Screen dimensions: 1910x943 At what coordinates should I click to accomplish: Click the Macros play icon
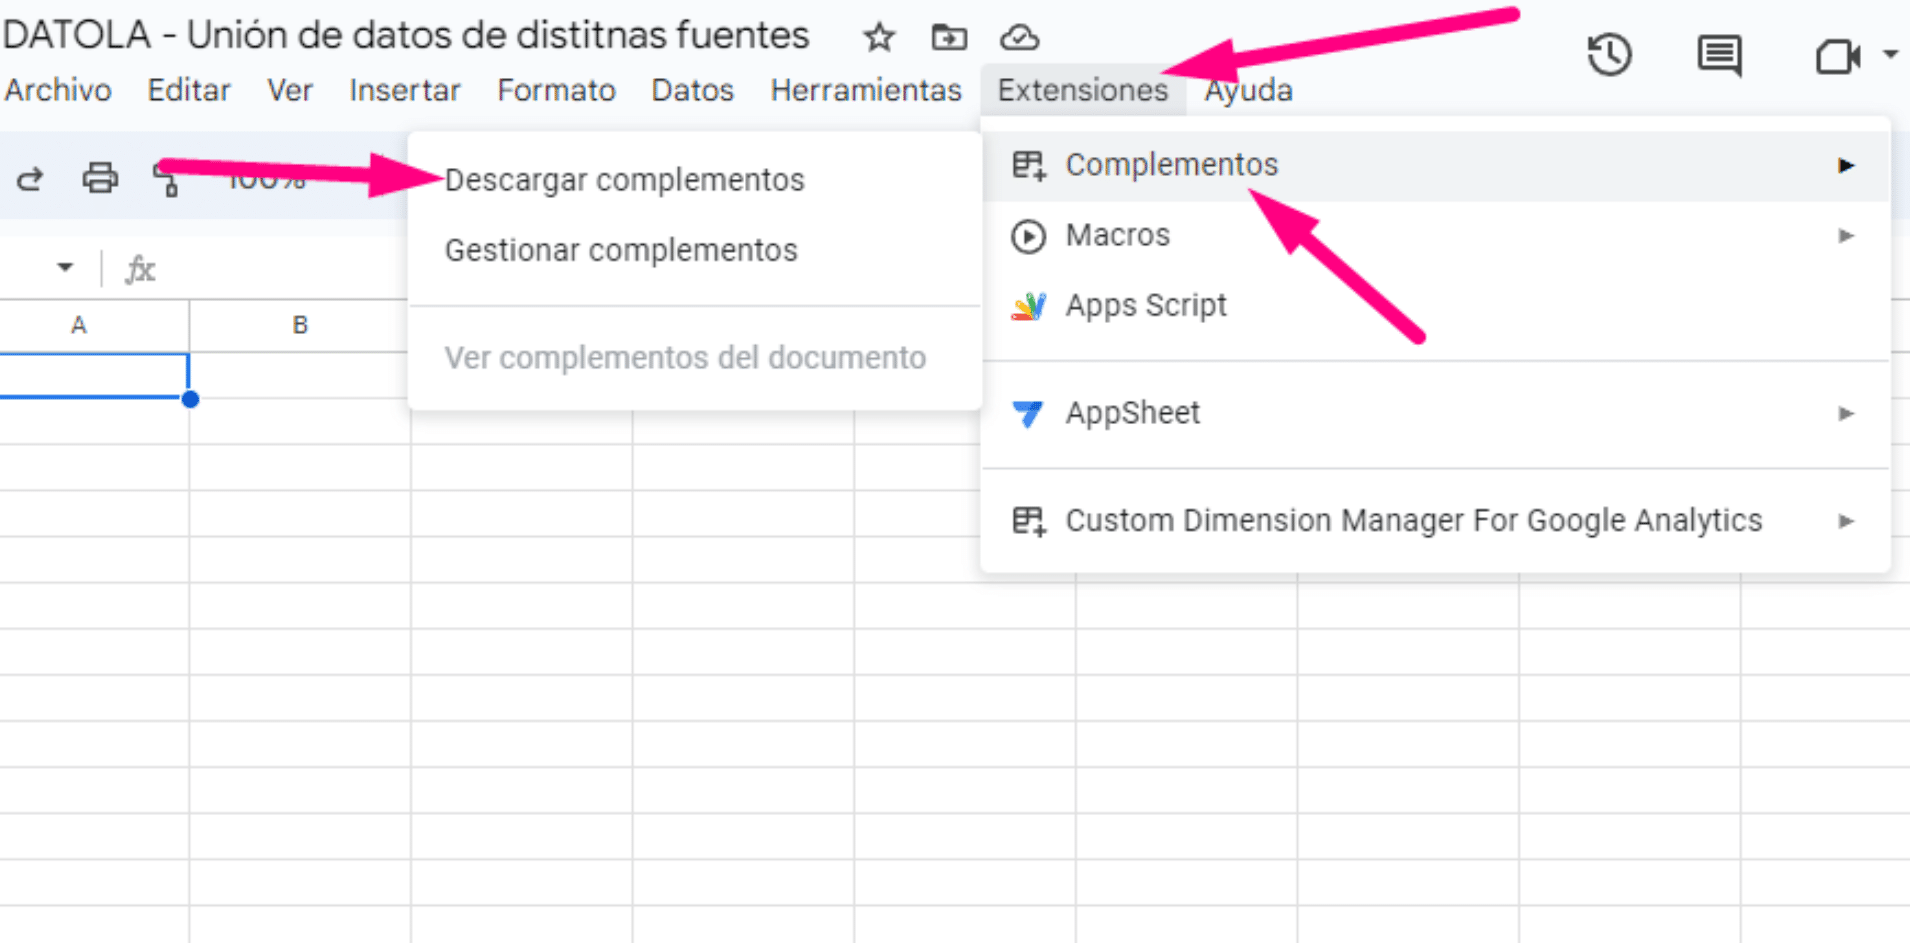pos(1027,236)
